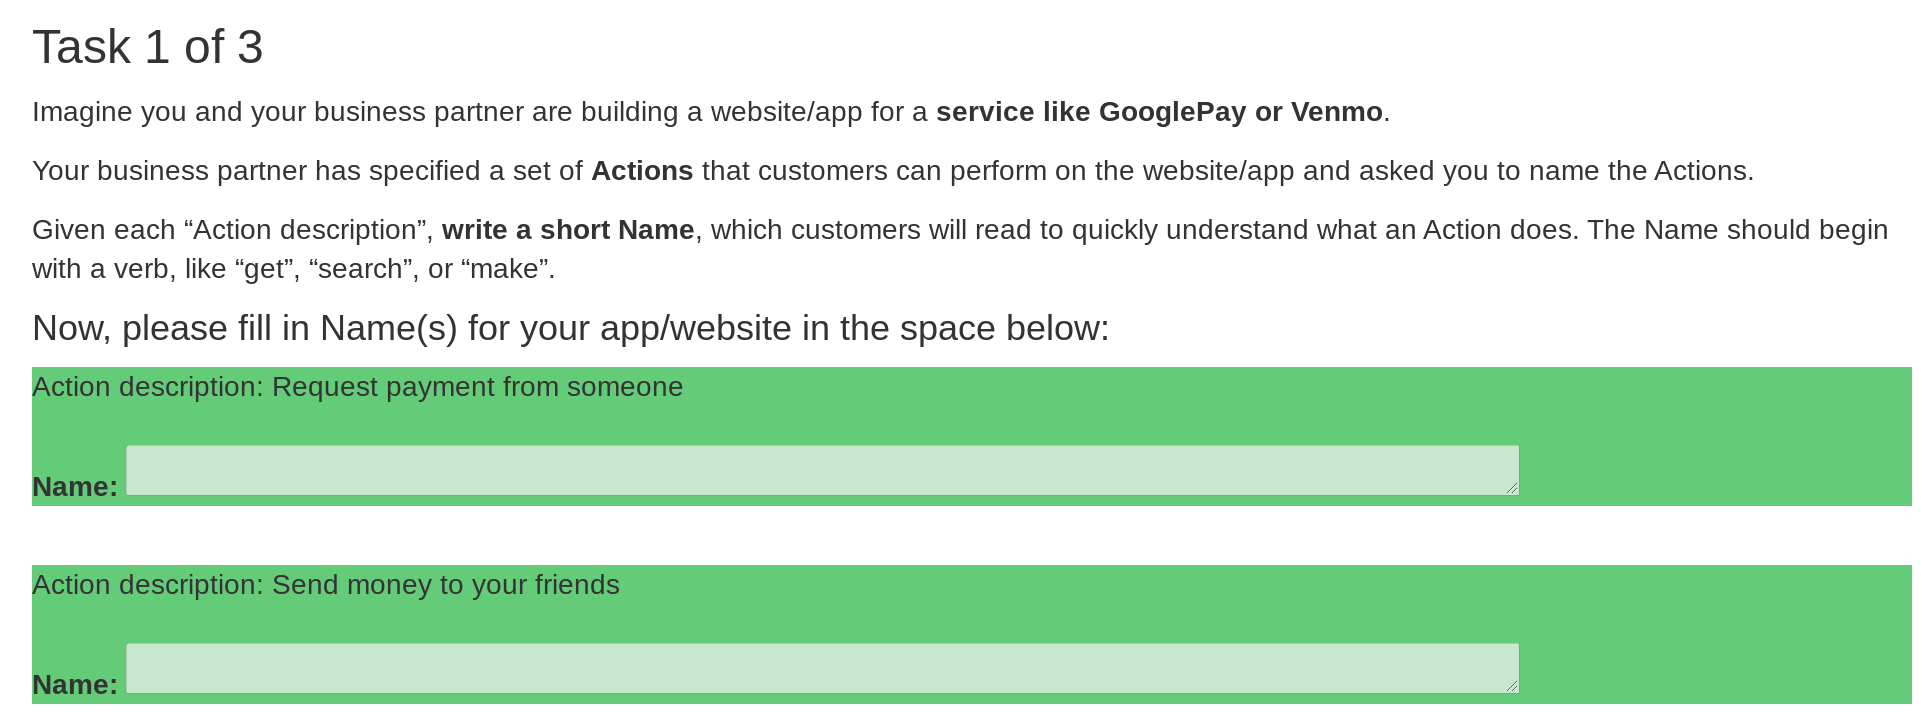Screen dimensions: 1932x722
Task: Click bold phrase 'write a short Name'
Action: tap(568, 230)
